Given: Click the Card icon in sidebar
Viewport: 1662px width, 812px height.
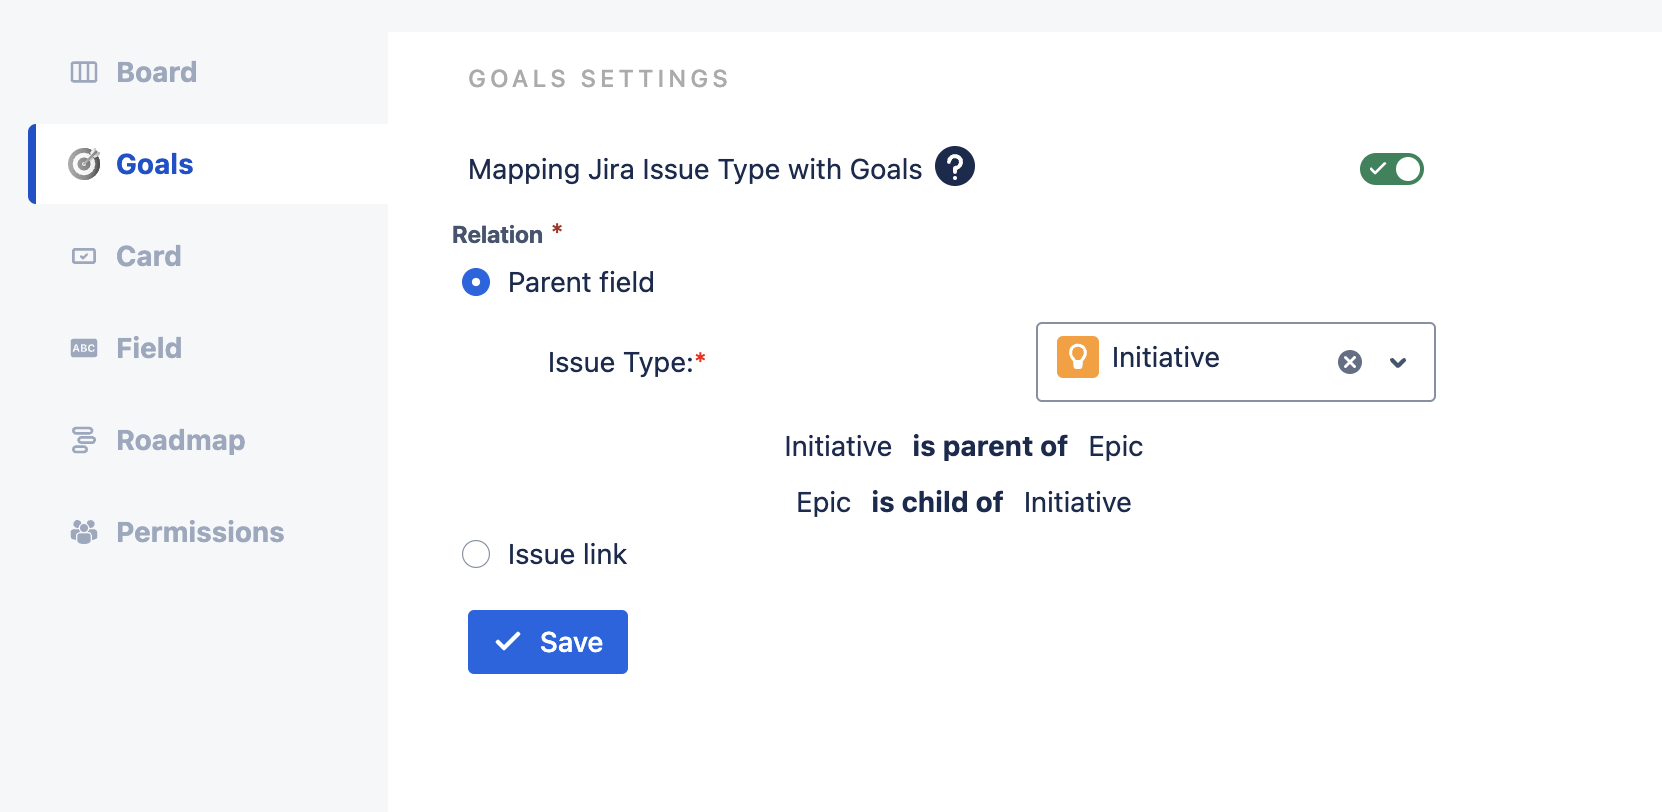Looking at the screenshot, I should point(84,256).
